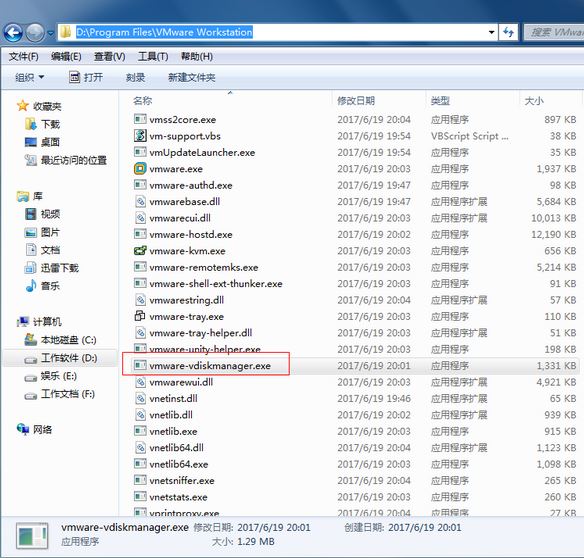This screenshot has height=558, width=584.
Task: Select the vmware-tray.exe icon
Action: (x=140, y=316)
